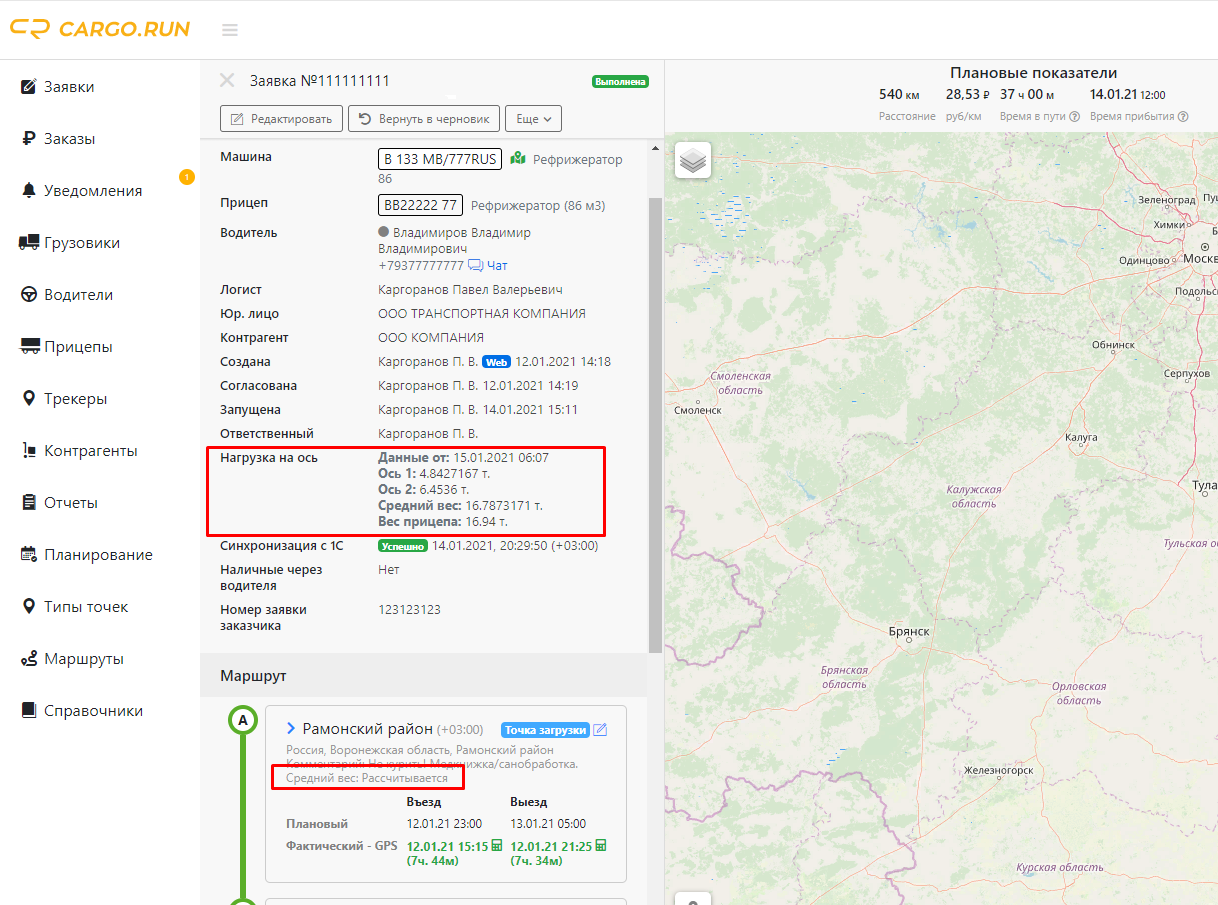Open Грузовики in the sidebar
Viewport: 1218px width, 905px height.
82,243
